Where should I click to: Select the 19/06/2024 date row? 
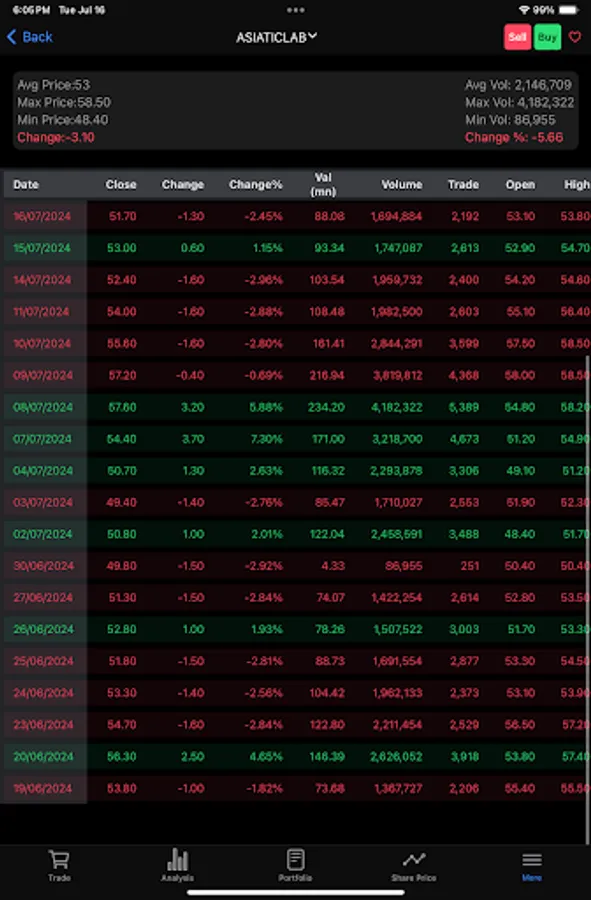click(x=296, y=789)
